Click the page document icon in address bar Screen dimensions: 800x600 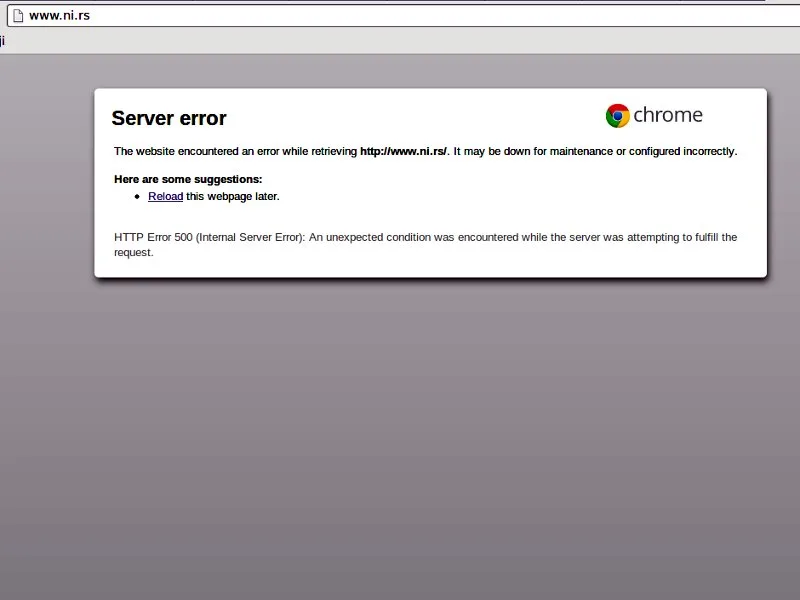(x=17, y=15)
